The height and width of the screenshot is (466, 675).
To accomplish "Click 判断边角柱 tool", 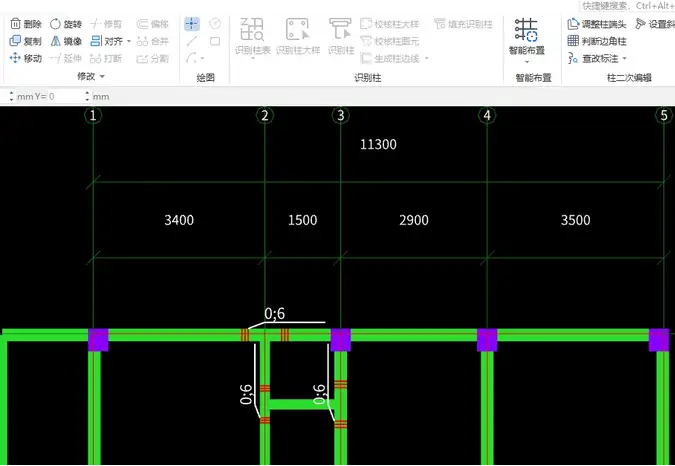I will 596,41.
